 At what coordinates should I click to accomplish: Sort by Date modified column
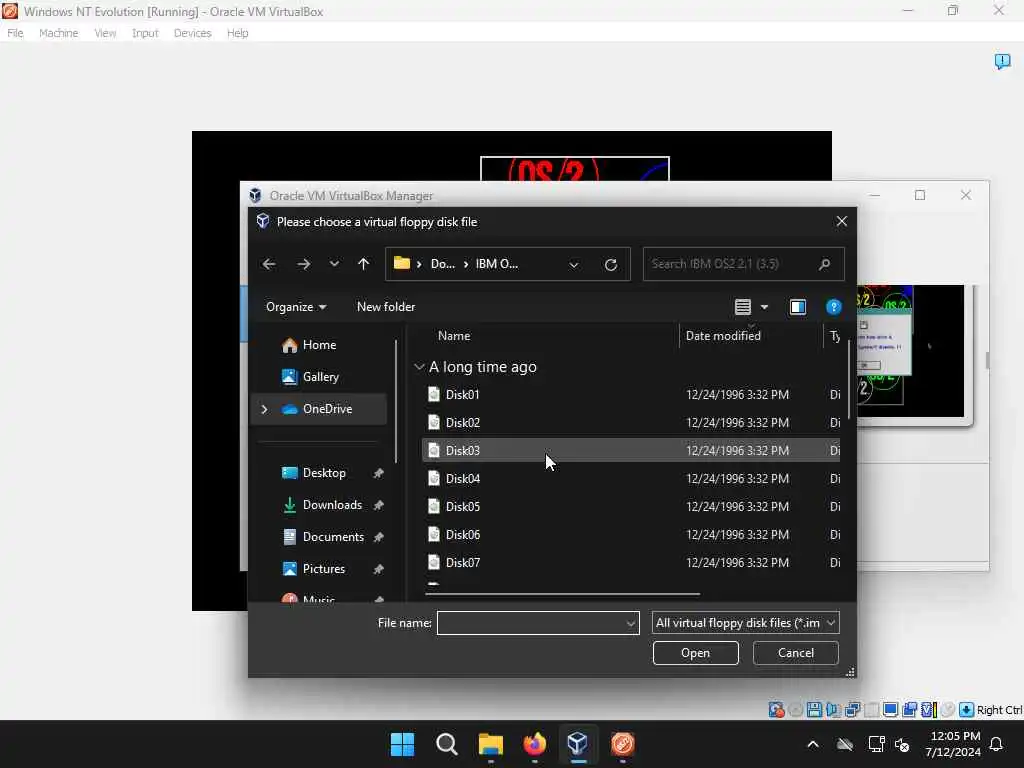723,336
